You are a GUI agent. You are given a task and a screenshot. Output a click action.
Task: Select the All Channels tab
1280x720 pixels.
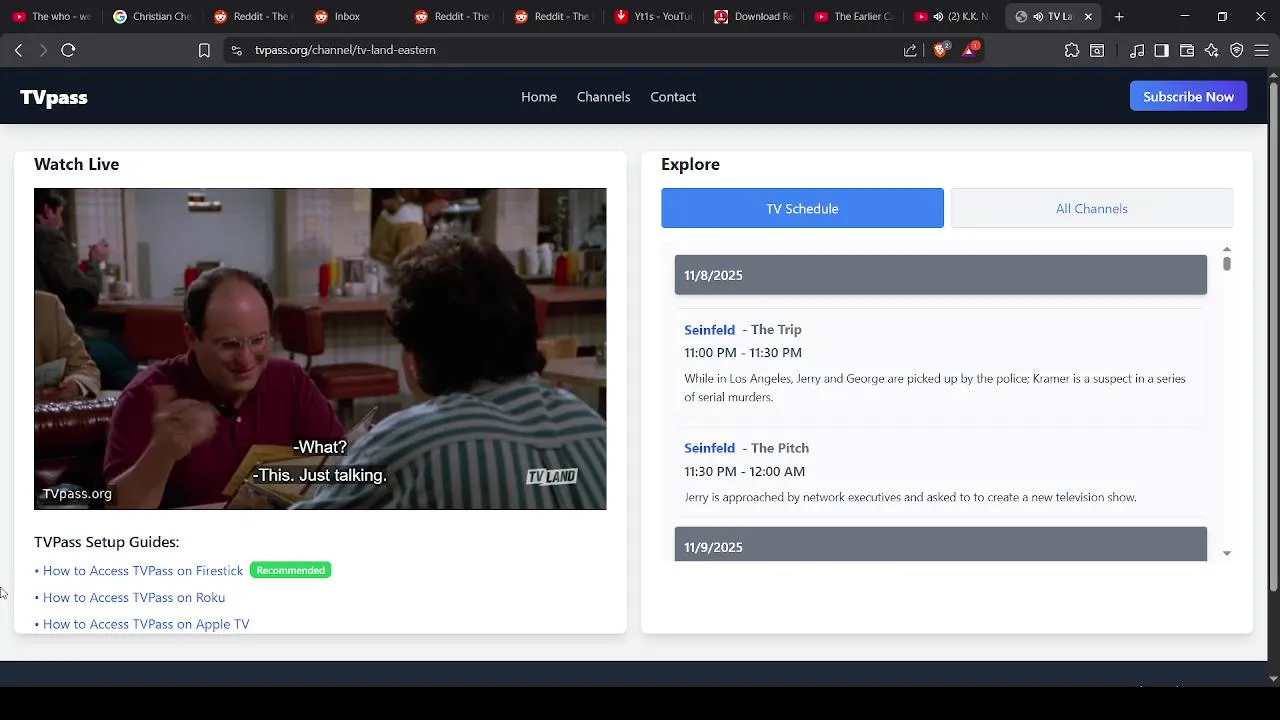(x=1092, y=208)
